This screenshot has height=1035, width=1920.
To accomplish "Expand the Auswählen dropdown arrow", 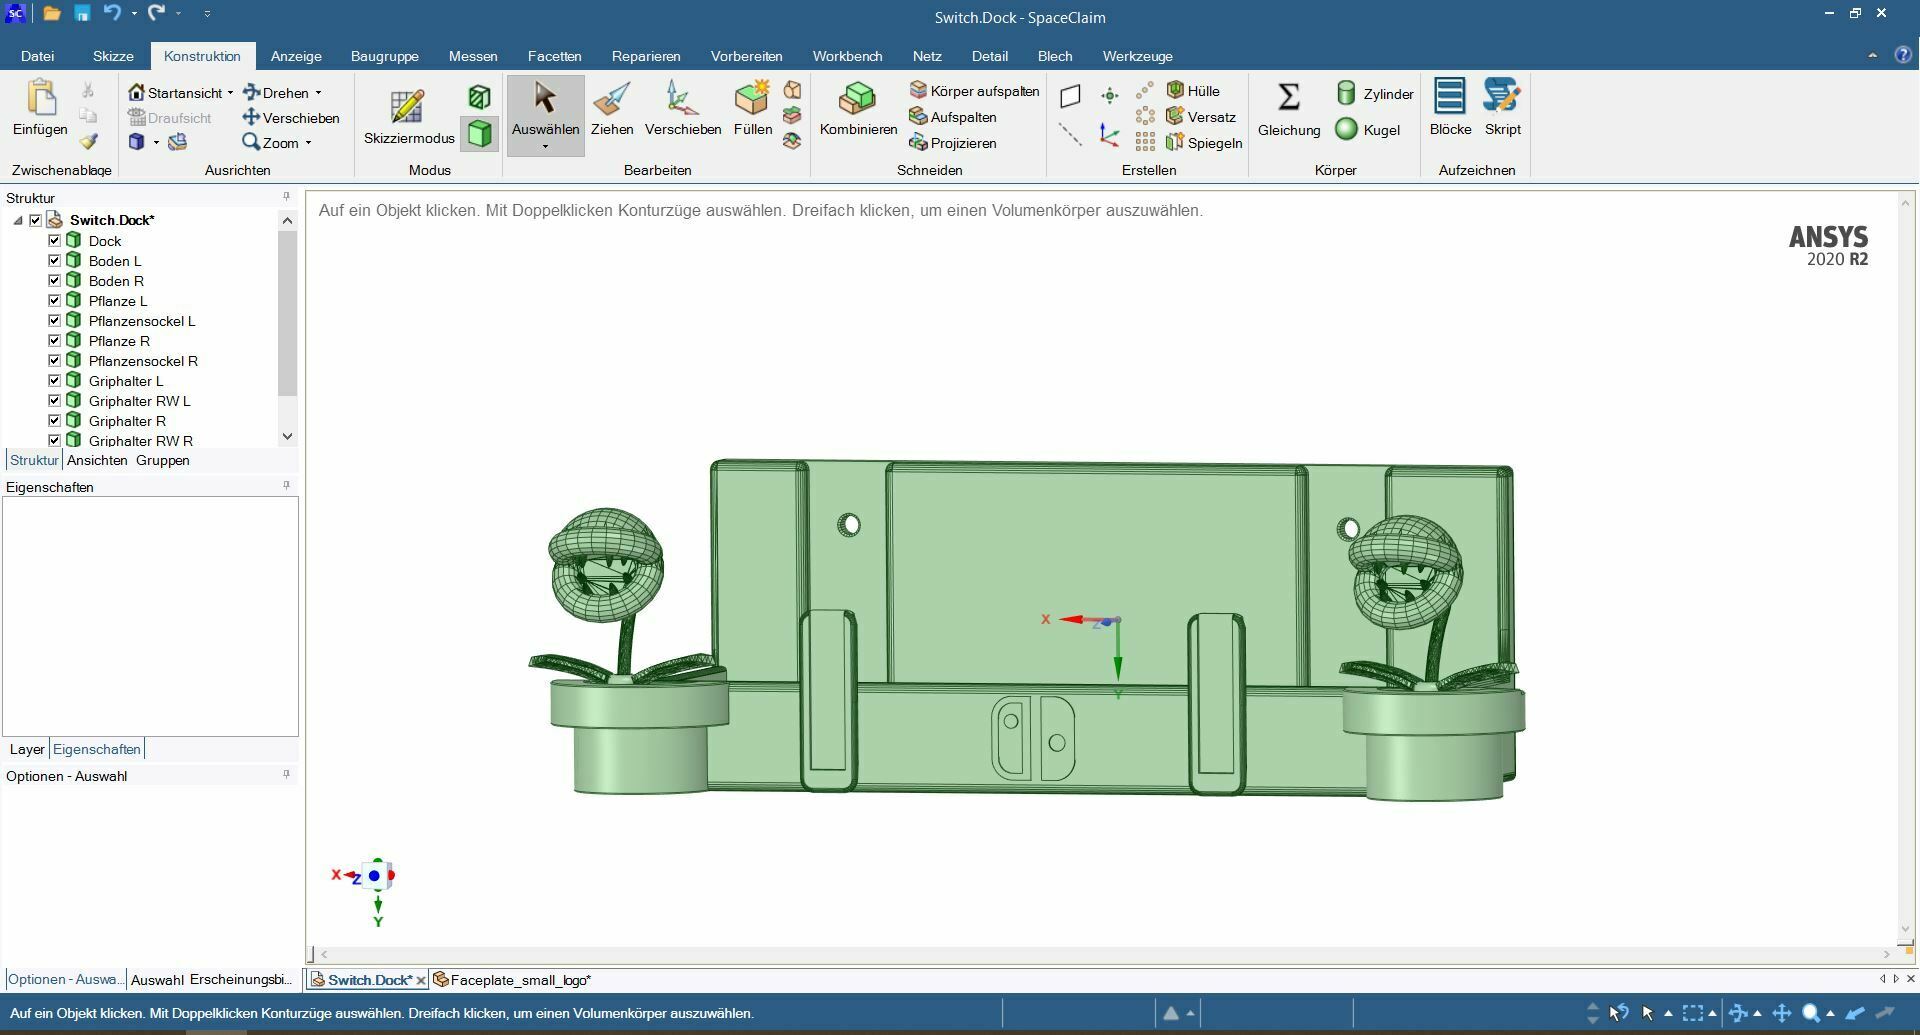I will pos(545,147).
